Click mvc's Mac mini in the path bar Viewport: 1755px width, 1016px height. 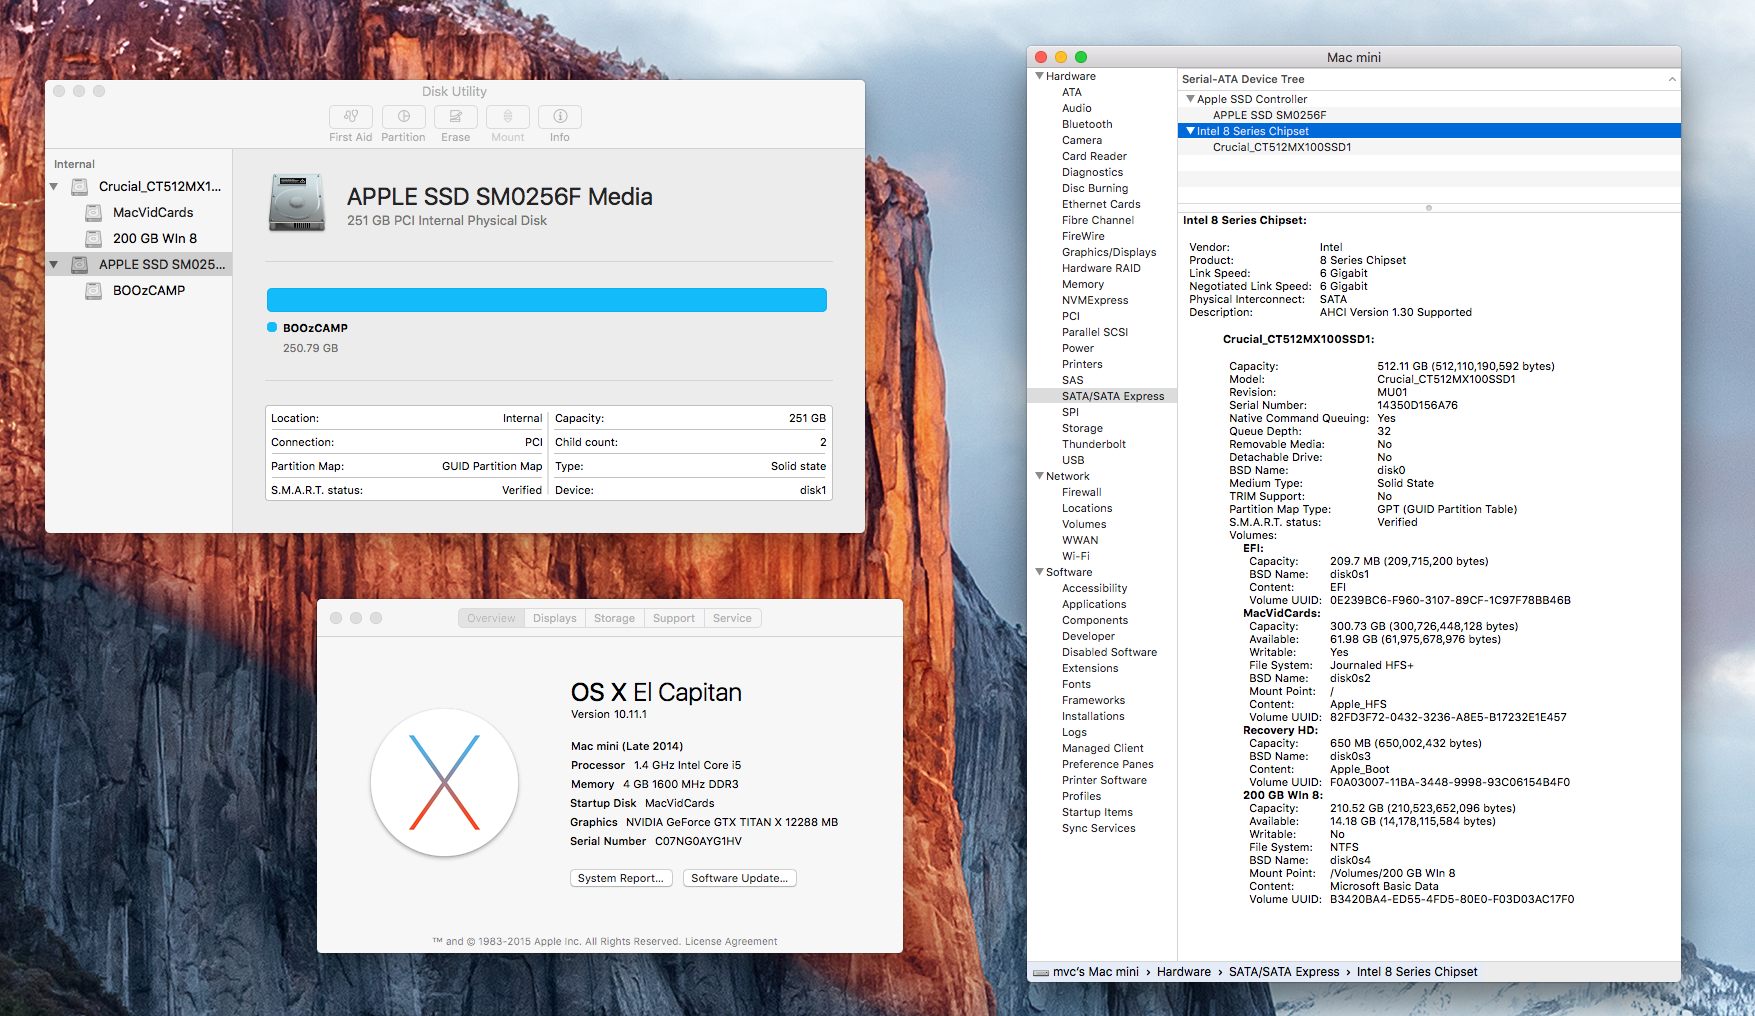(1096, 972)
